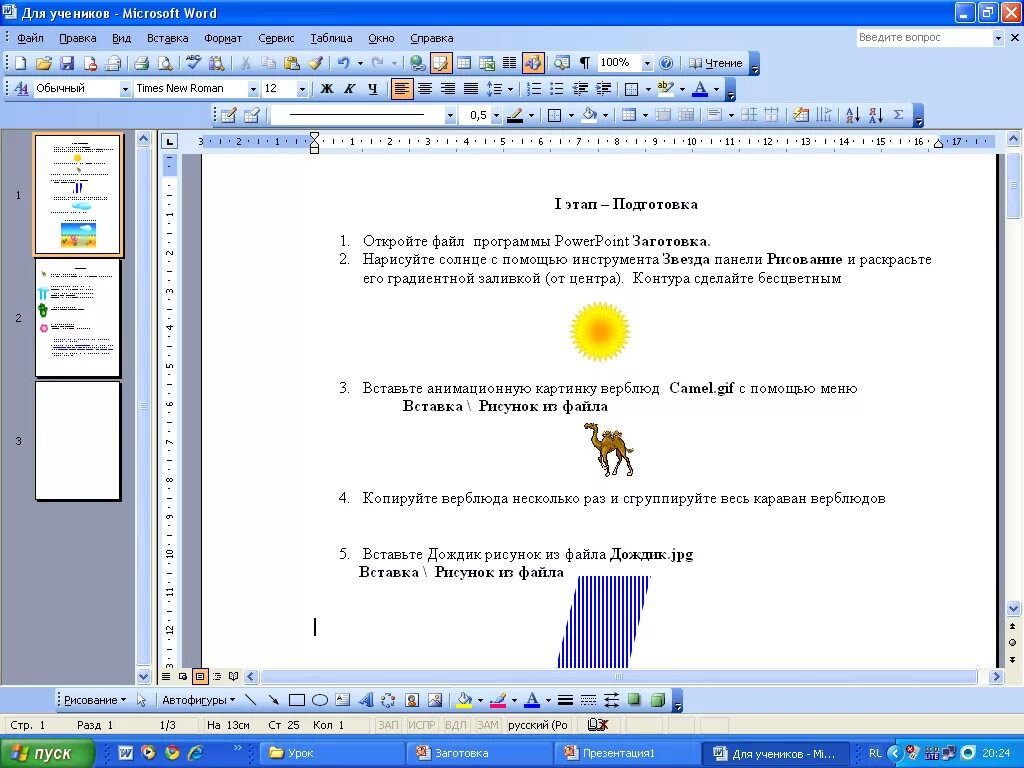Pick font color A on the formatting toolbar
The width and height of the screenshot is (1024, 768).
pyautogui.click(x=699, y=88)
